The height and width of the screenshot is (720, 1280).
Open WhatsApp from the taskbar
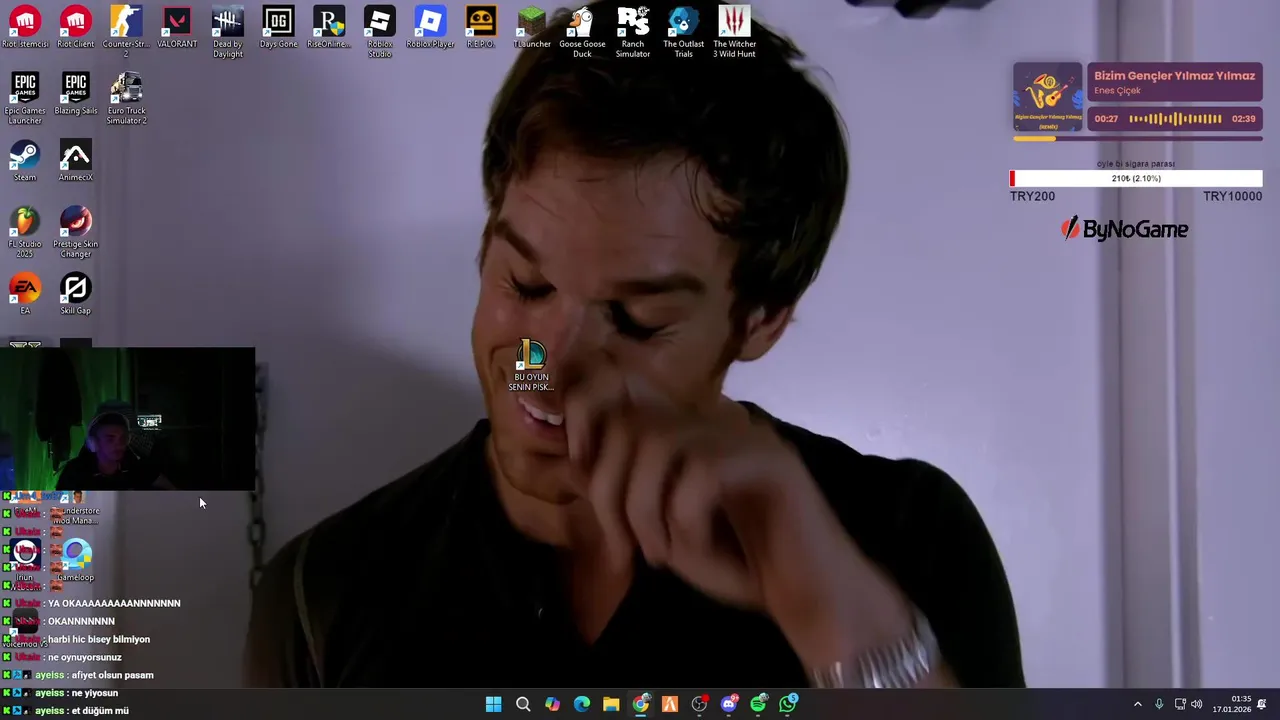(788, 704)
